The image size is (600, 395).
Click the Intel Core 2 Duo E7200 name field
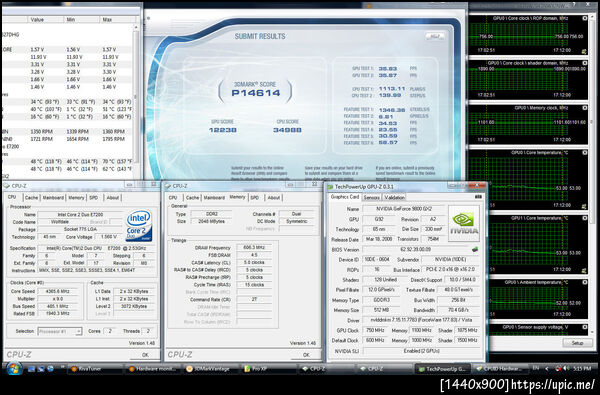(80, 214)
